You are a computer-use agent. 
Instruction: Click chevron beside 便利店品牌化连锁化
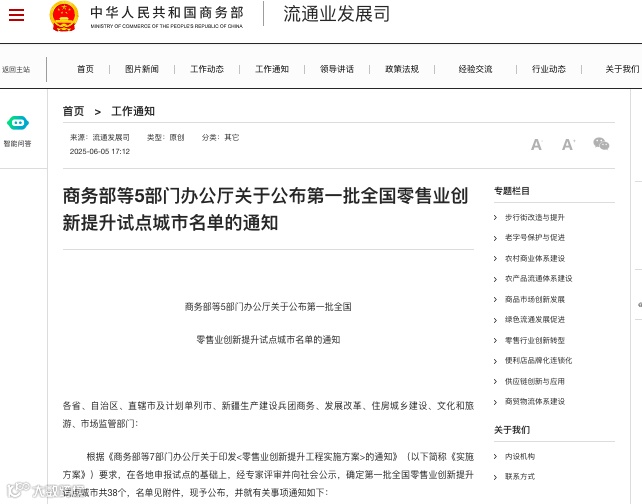[x=495, y=361]
